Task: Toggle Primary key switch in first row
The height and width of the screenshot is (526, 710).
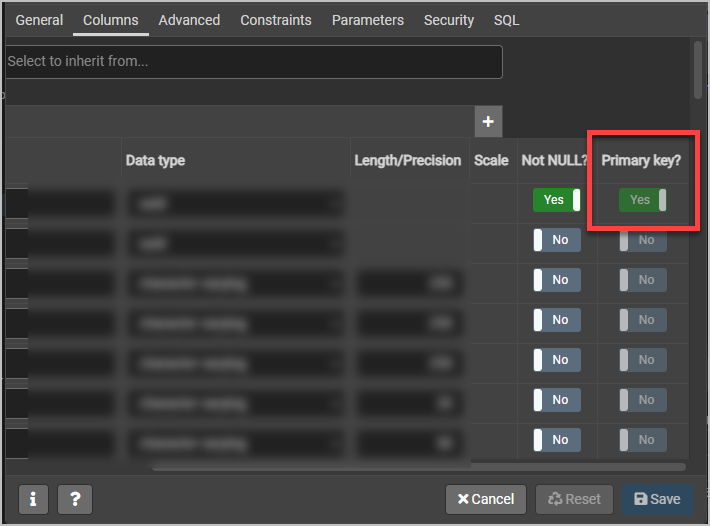Action: click(x=643, y=200)
